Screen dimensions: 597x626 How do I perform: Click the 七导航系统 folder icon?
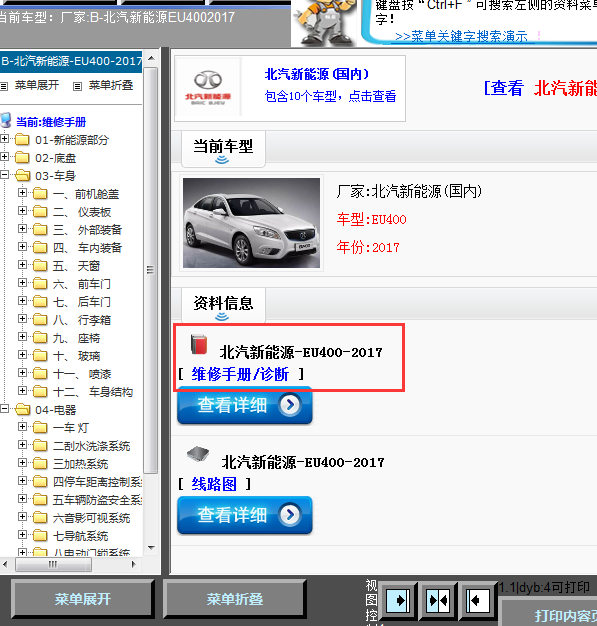[40, 536]
